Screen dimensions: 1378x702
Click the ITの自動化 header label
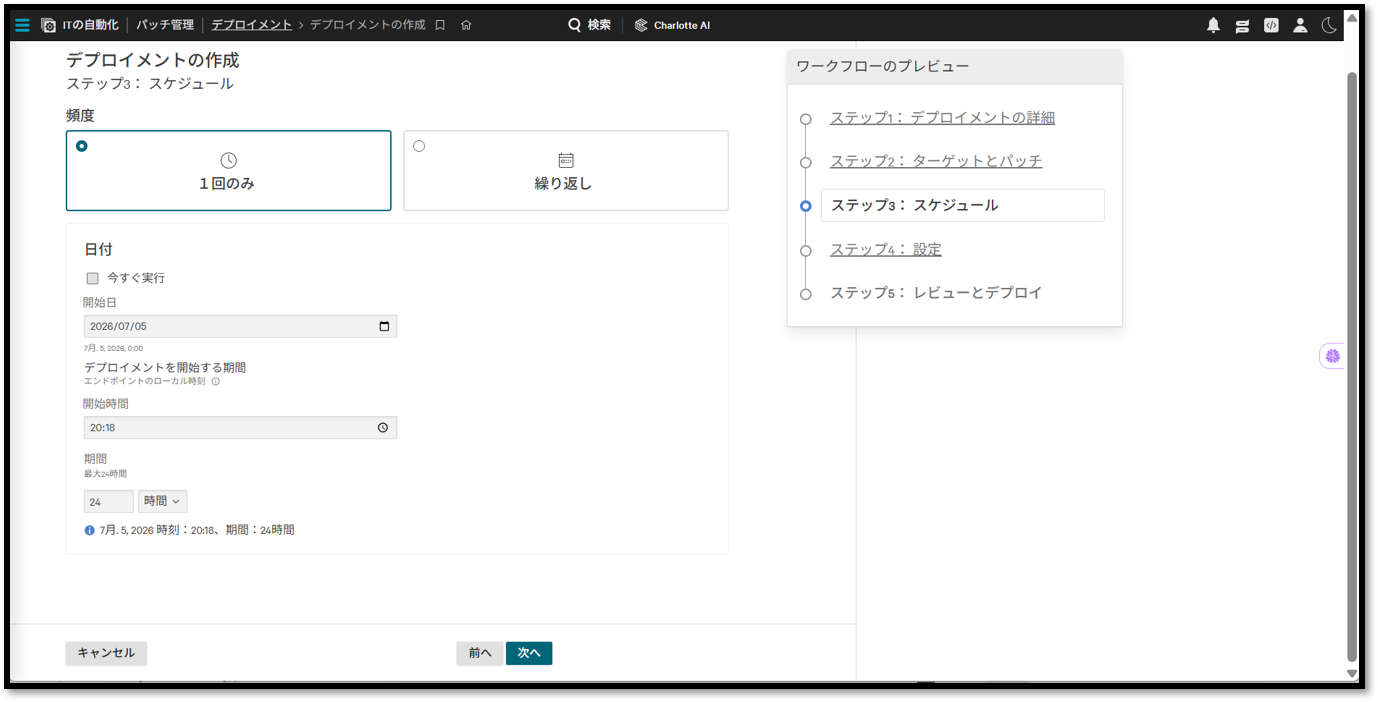(x=90, y=25)
